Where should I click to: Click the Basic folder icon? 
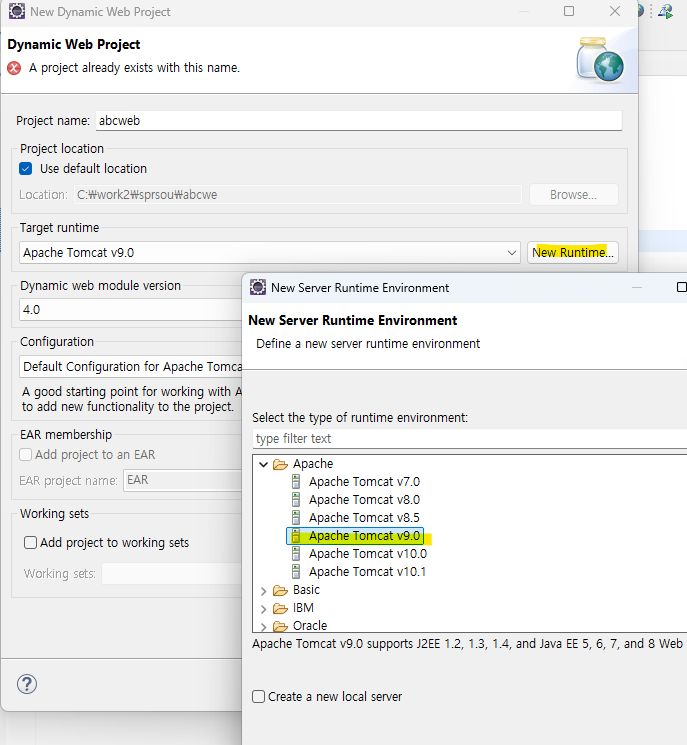(x=280, y=591)
